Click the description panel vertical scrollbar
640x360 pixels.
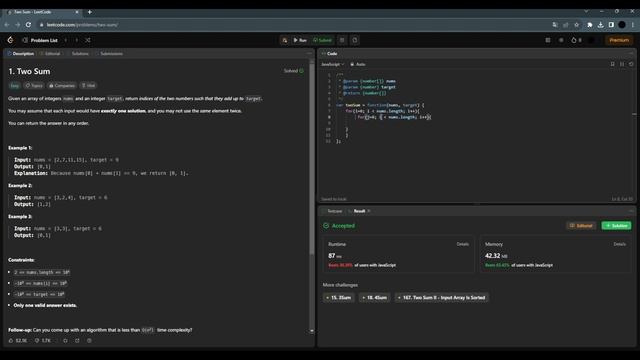point(312,159)
